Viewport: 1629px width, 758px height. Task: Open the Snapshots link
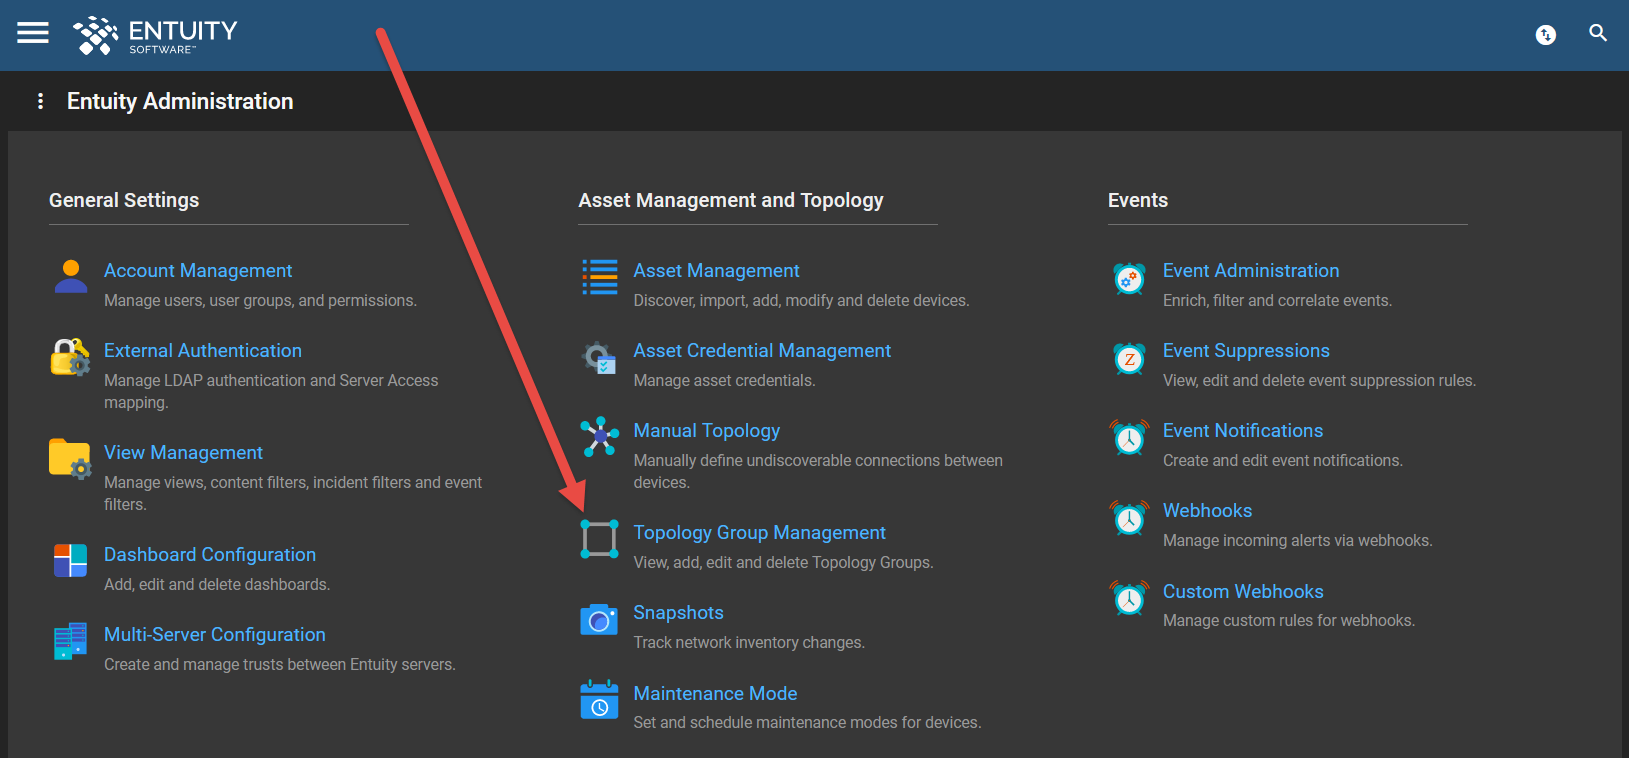679,613
